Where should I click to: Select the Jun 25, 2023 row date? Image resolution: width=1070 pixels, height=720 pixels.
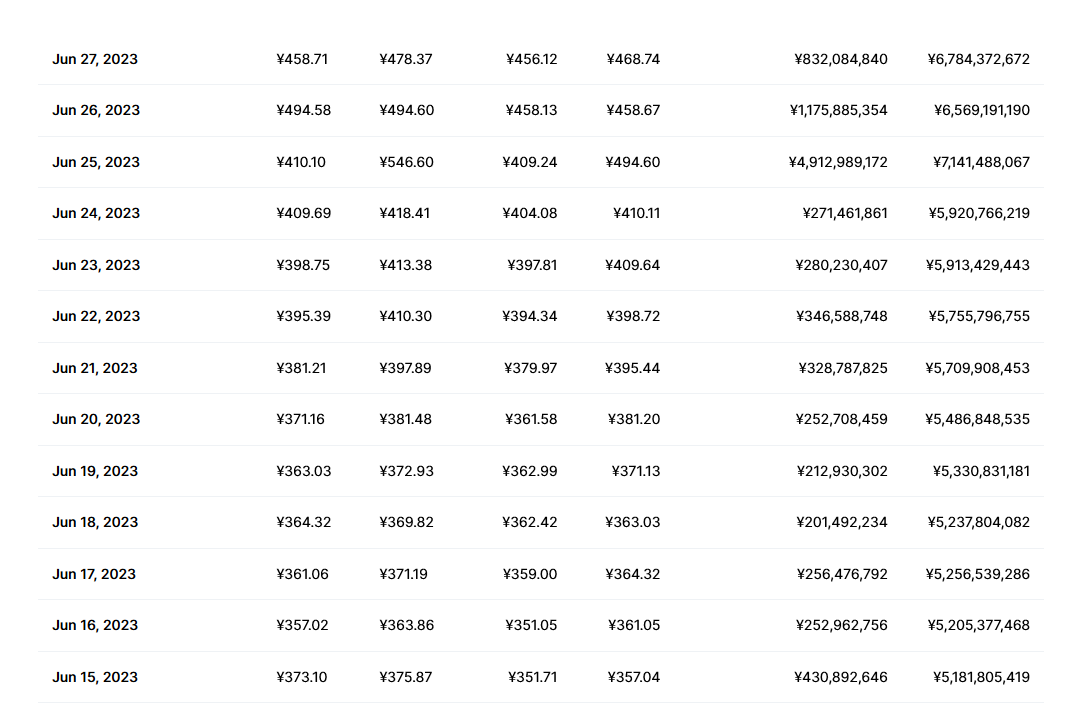[95, 162]
